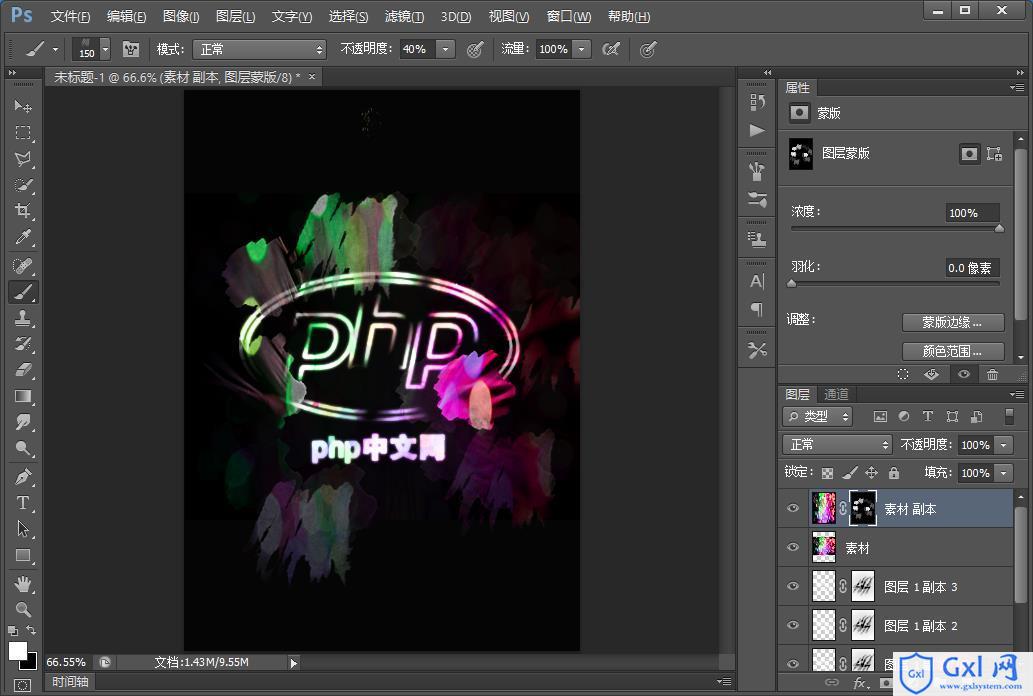Open the brush mode 正常 dropdown
Image resolution: width=1033 pixels, height=696 pixels.
tap(260, 49)
